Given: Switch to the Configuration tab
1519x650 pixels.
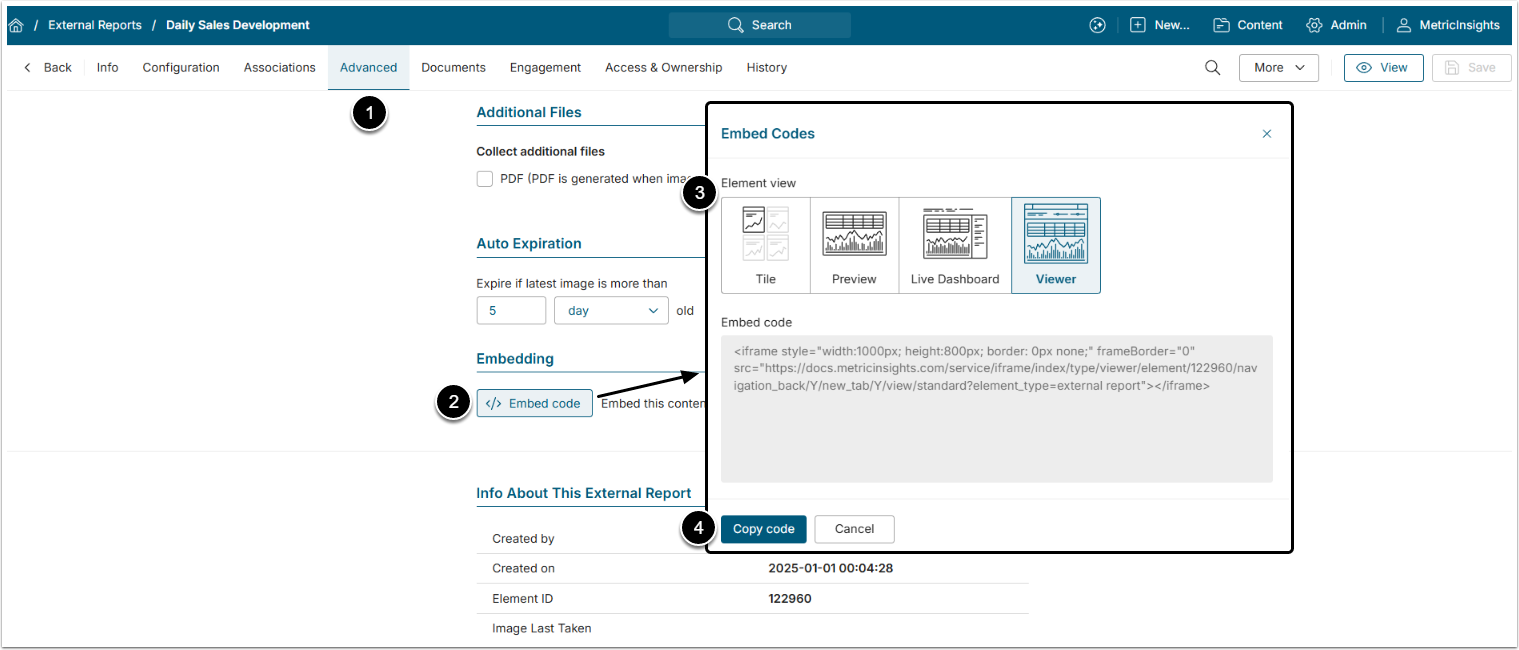Looking at the screenshot, I should (181, 68).
